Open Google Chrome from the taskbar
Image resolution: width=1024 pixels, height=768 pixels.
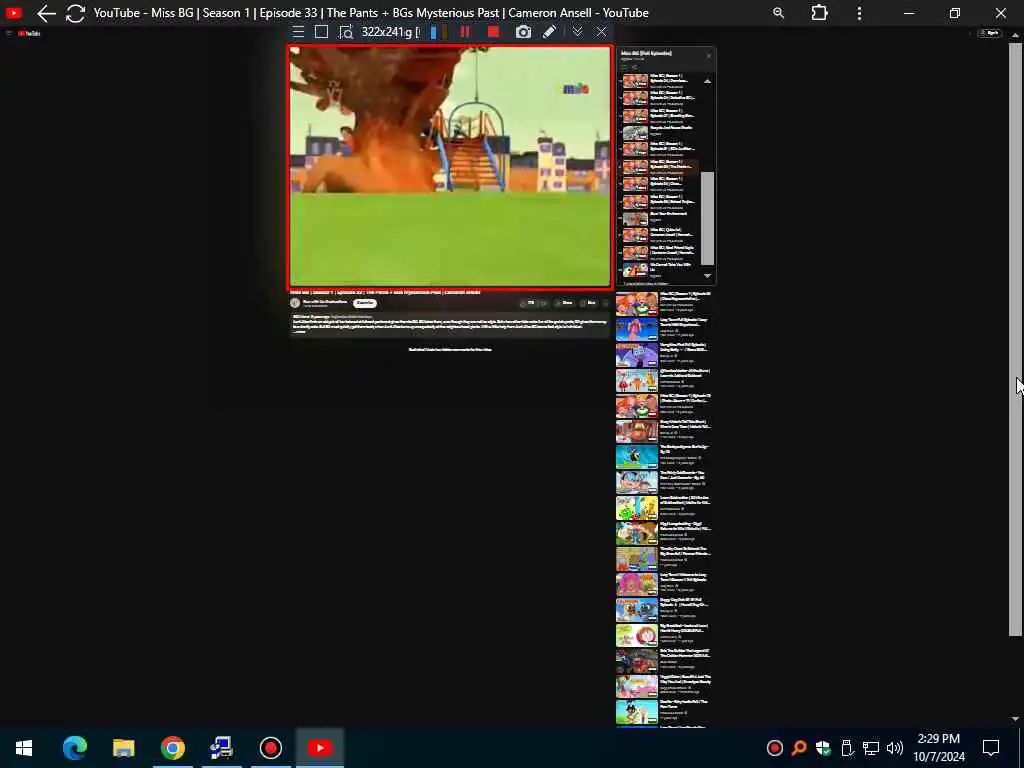pos(172,748)
